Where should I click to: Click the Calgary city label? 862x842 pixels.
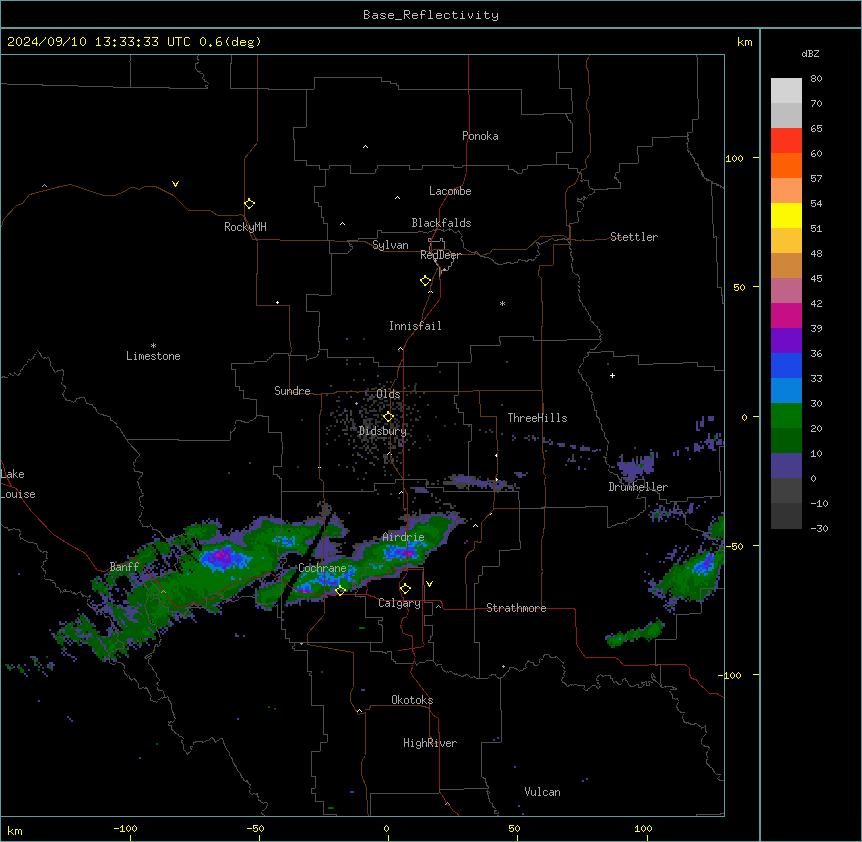tap(399, 603)
